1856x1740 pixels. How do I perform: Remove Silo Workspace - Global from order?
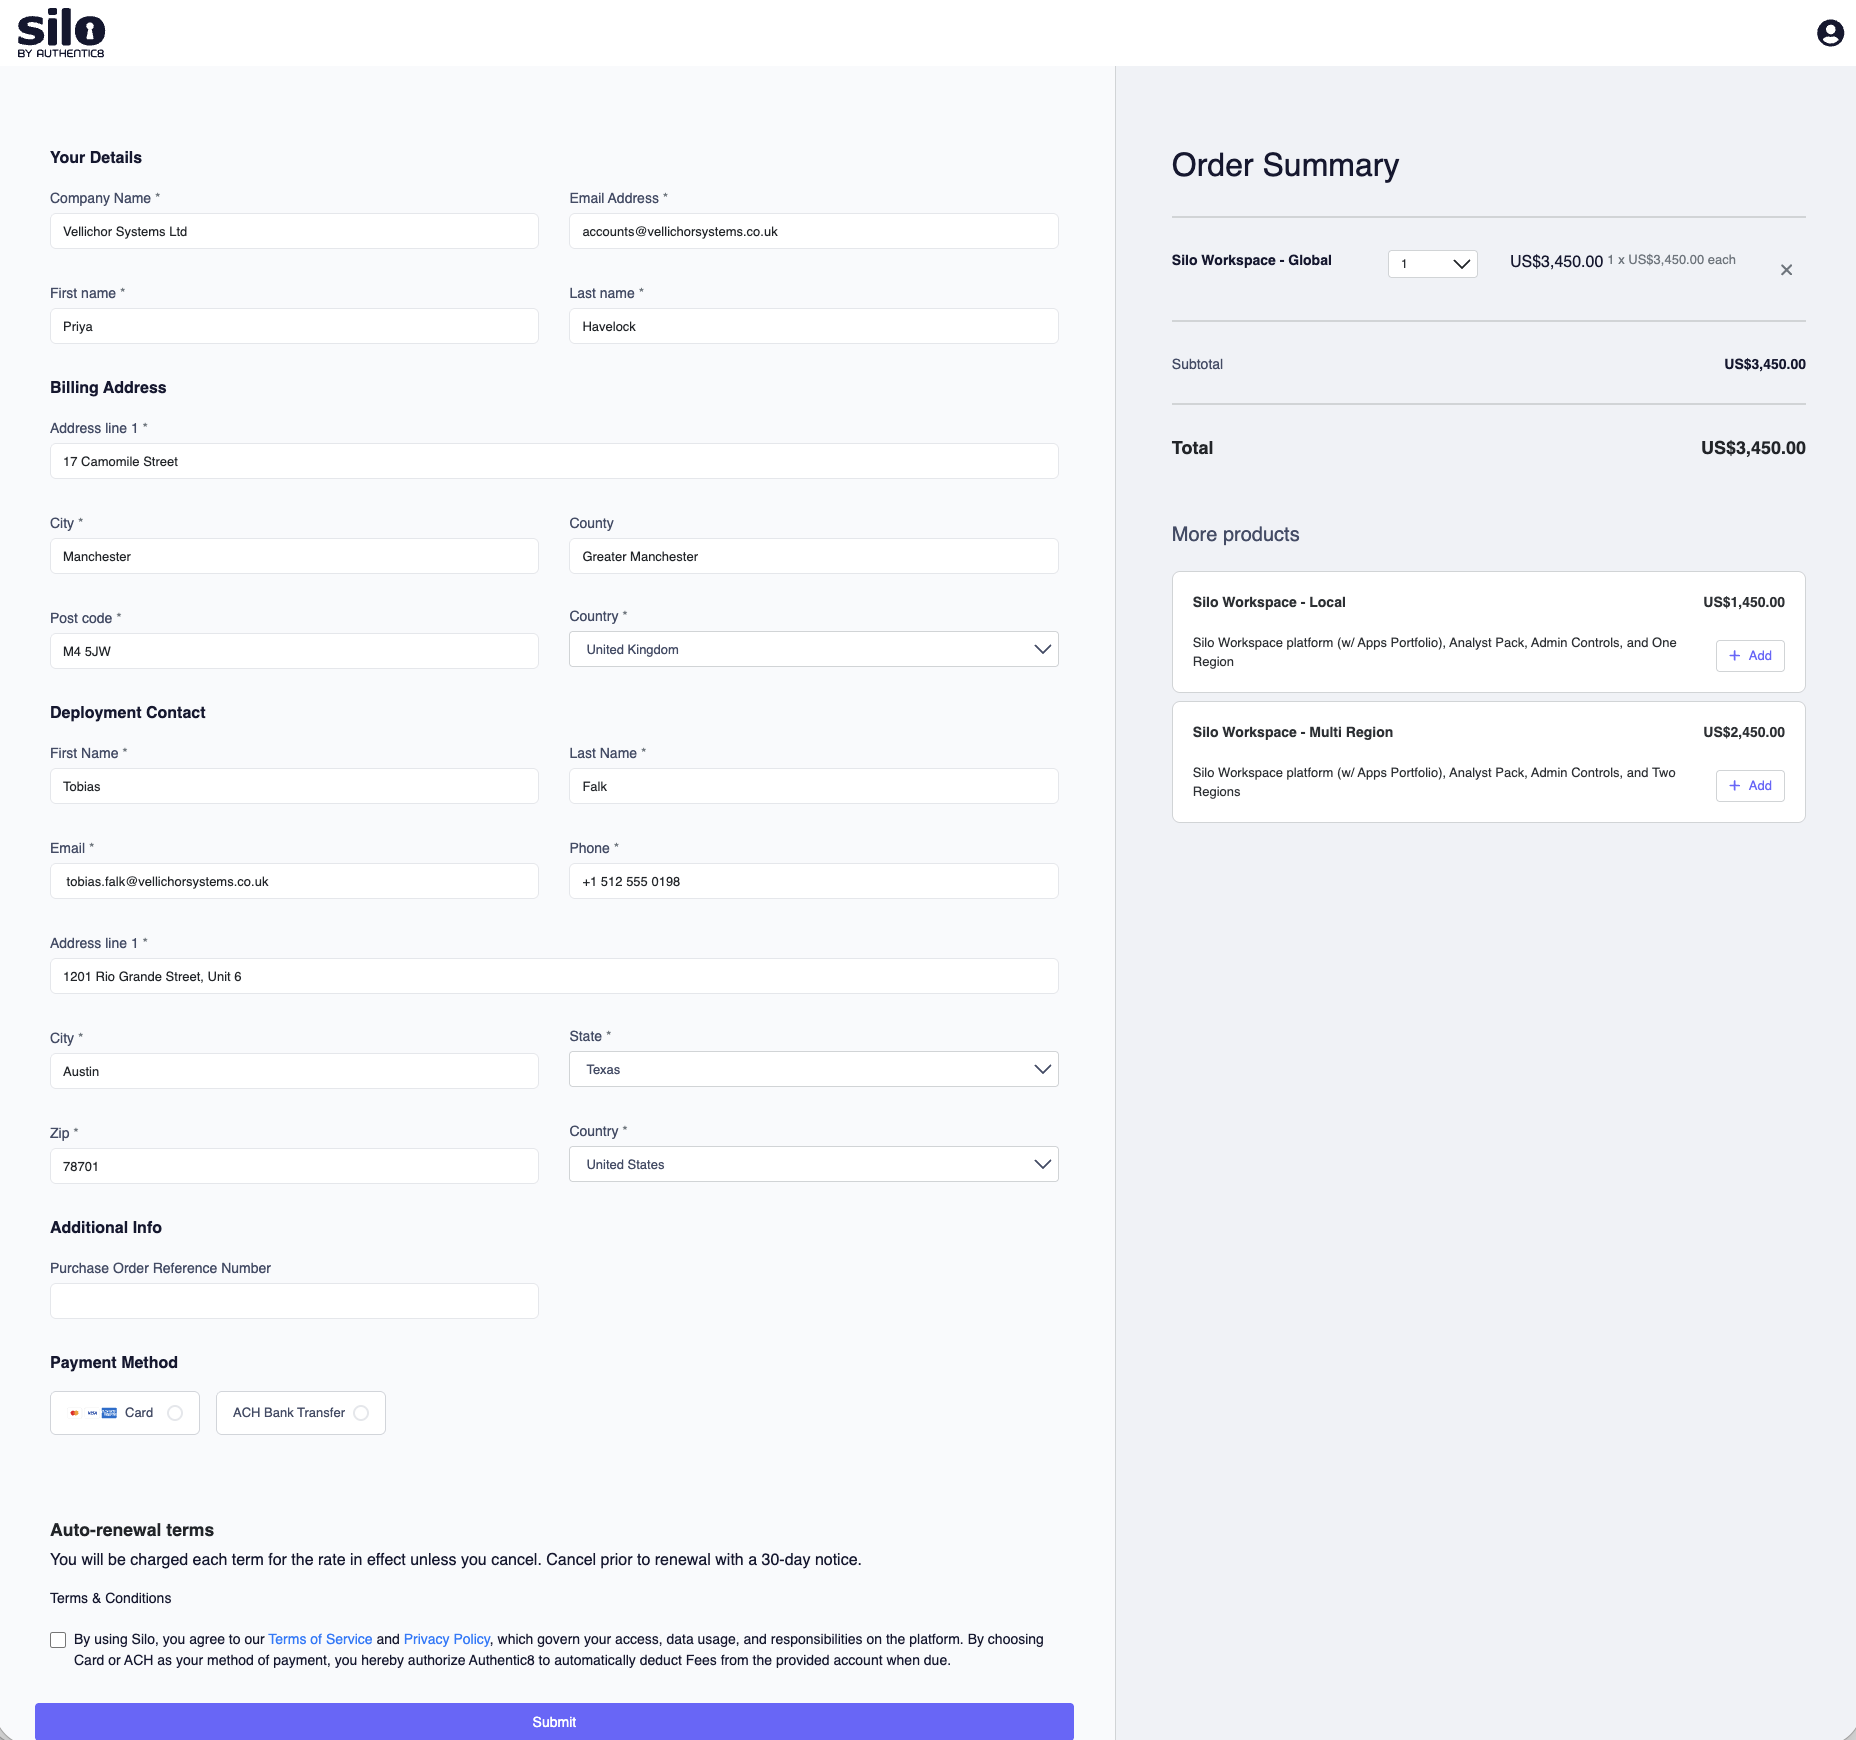click(x=1786, y=270)
